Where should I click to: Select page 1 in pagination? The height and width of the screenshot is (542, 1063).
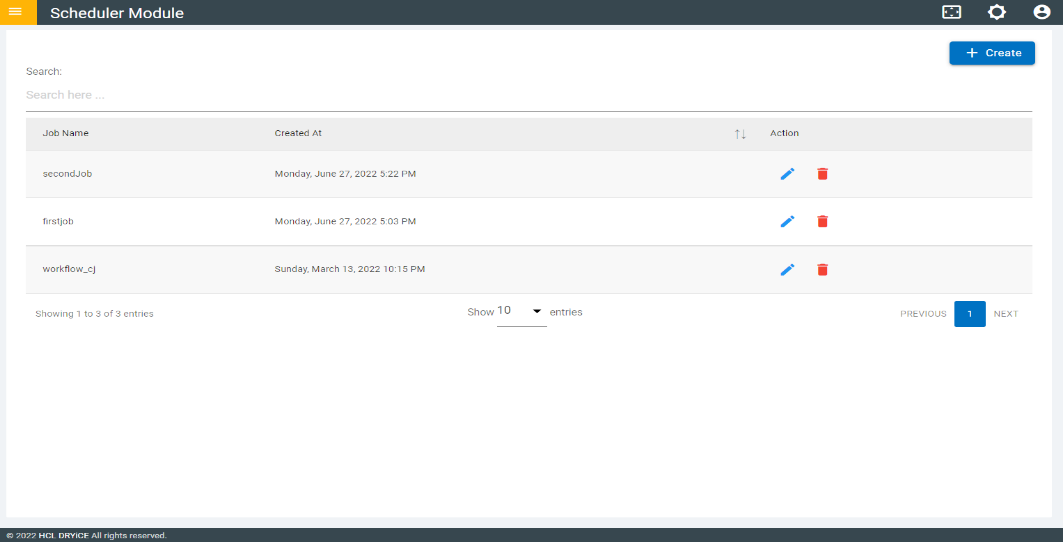pyautogui.click(x=969, y=314)
